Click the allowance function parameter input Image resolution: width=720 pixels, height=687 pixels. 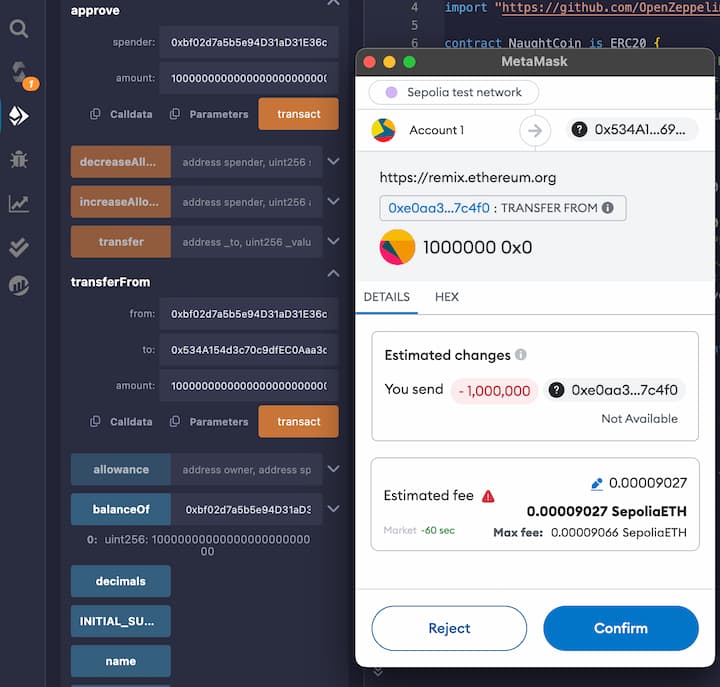(247, 469)
